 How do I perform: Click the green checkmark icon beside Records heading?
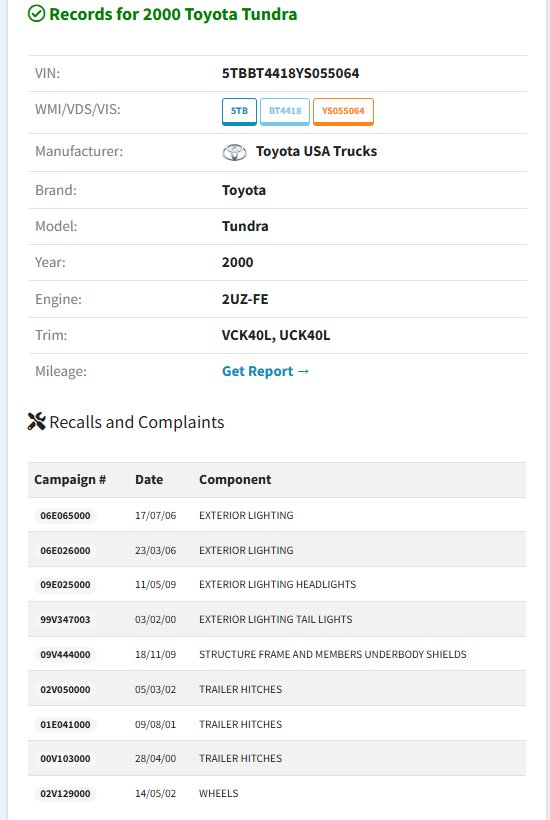[x=36, y=14]
